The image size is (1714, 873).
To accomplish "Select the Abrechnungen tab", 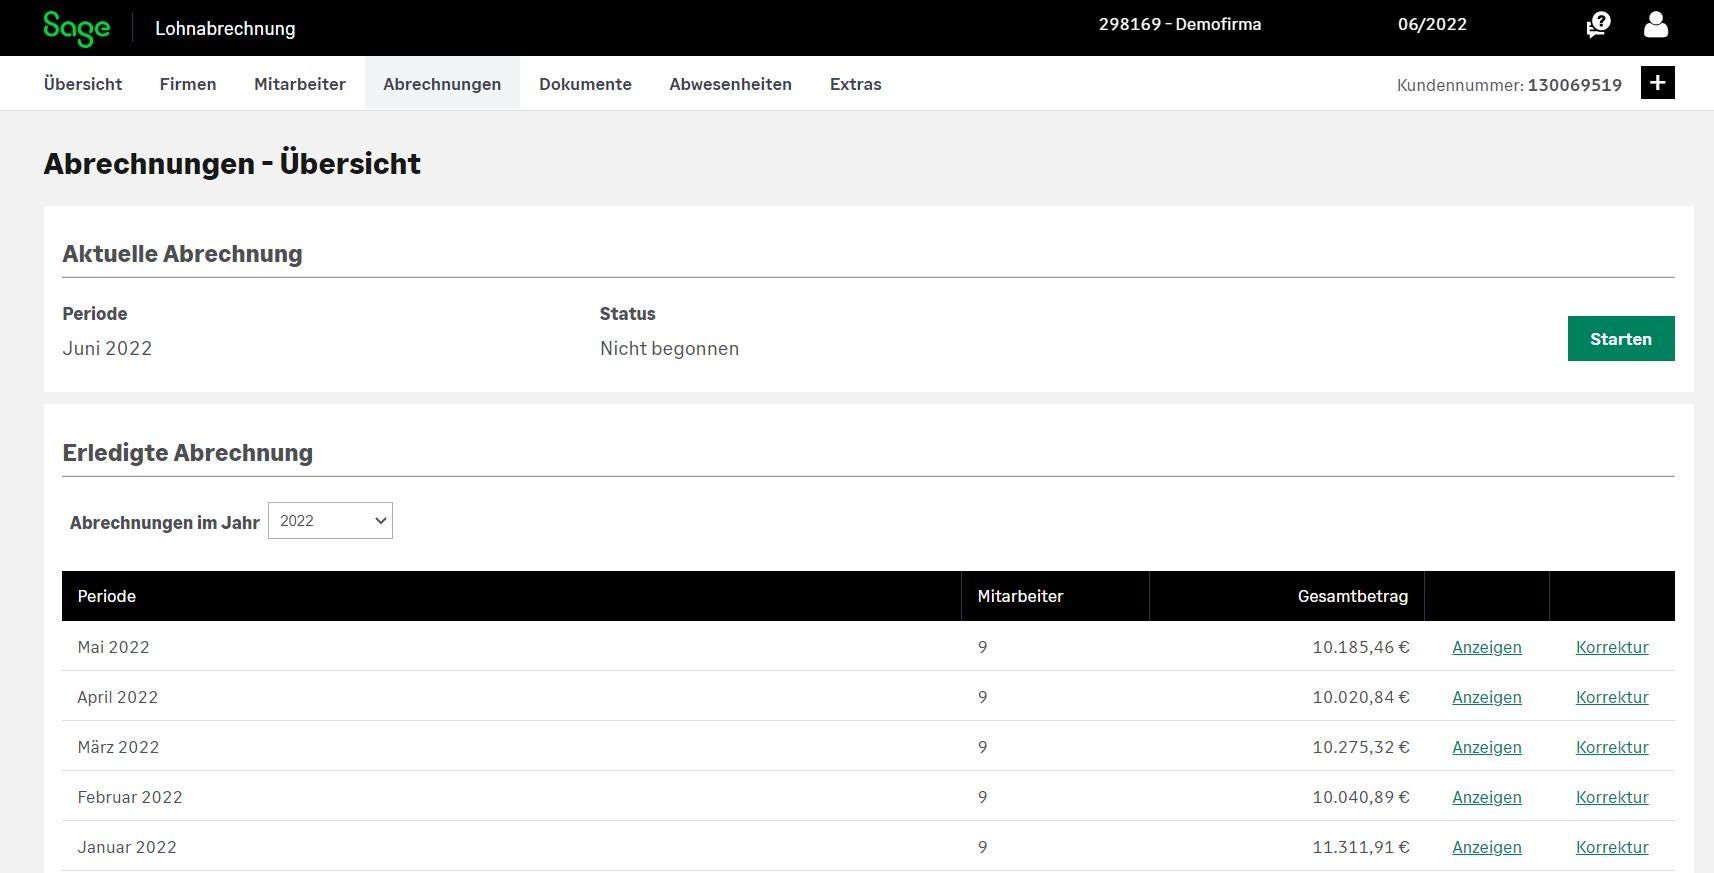I will click(x=442, y=84).
